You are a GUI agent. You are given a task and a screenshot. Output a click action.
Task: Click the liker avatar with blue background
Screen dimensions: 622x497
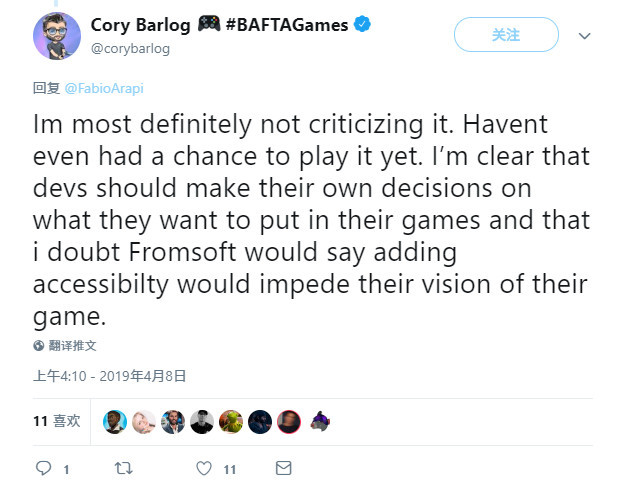point(115,421)
